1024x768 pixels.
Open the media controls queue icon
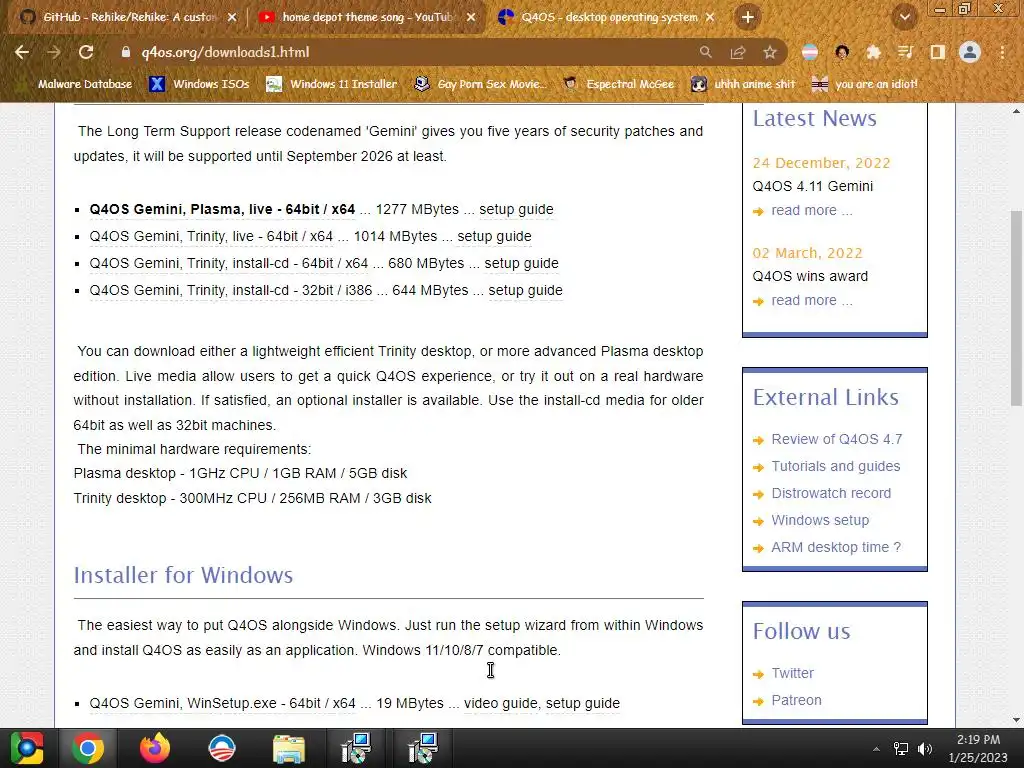coord(905,52)
